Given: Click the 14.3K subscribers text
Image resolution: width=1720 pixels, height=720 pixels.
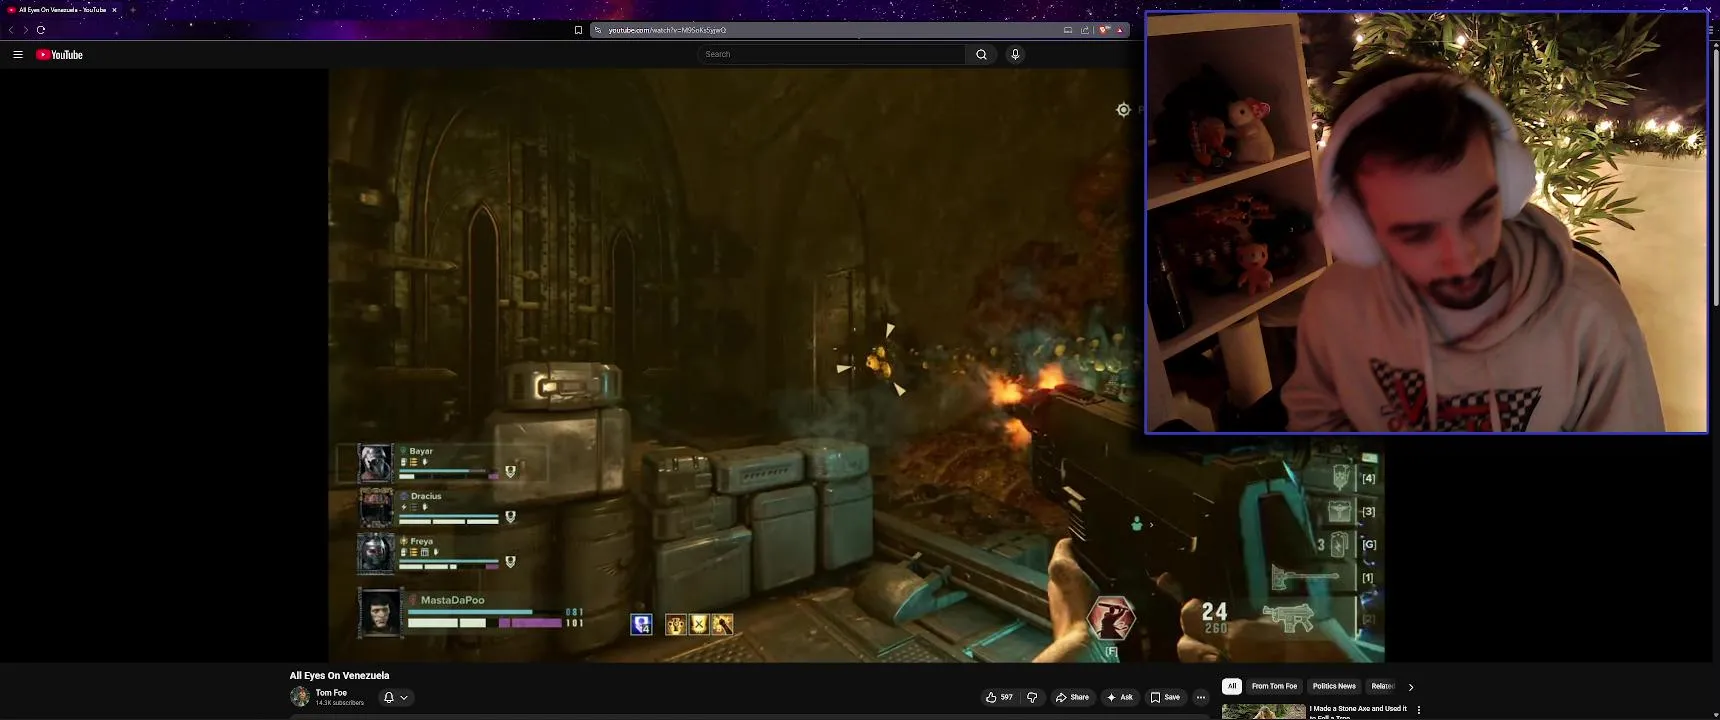Looking at the screenshot, I should 340,703.
